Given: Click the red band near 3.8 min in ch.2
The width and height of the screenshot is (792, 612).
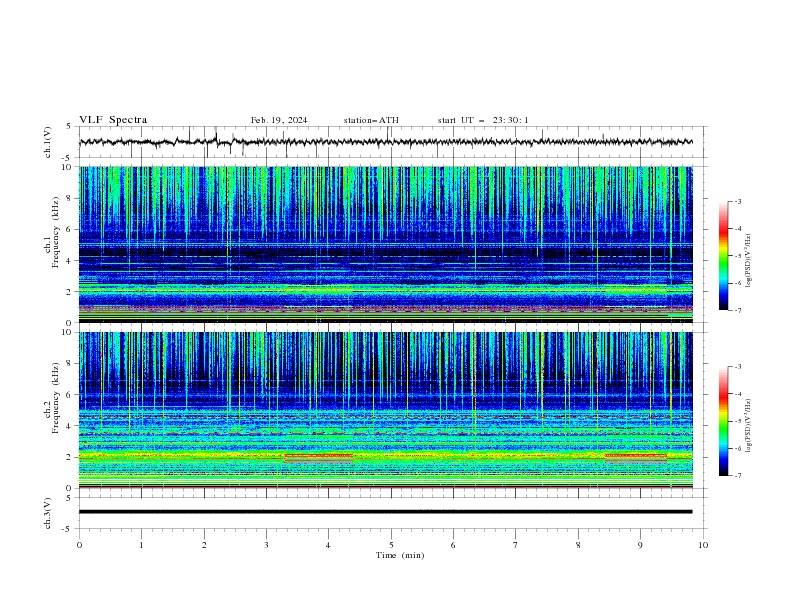Looking at the screenshot, I should [319, 456].
